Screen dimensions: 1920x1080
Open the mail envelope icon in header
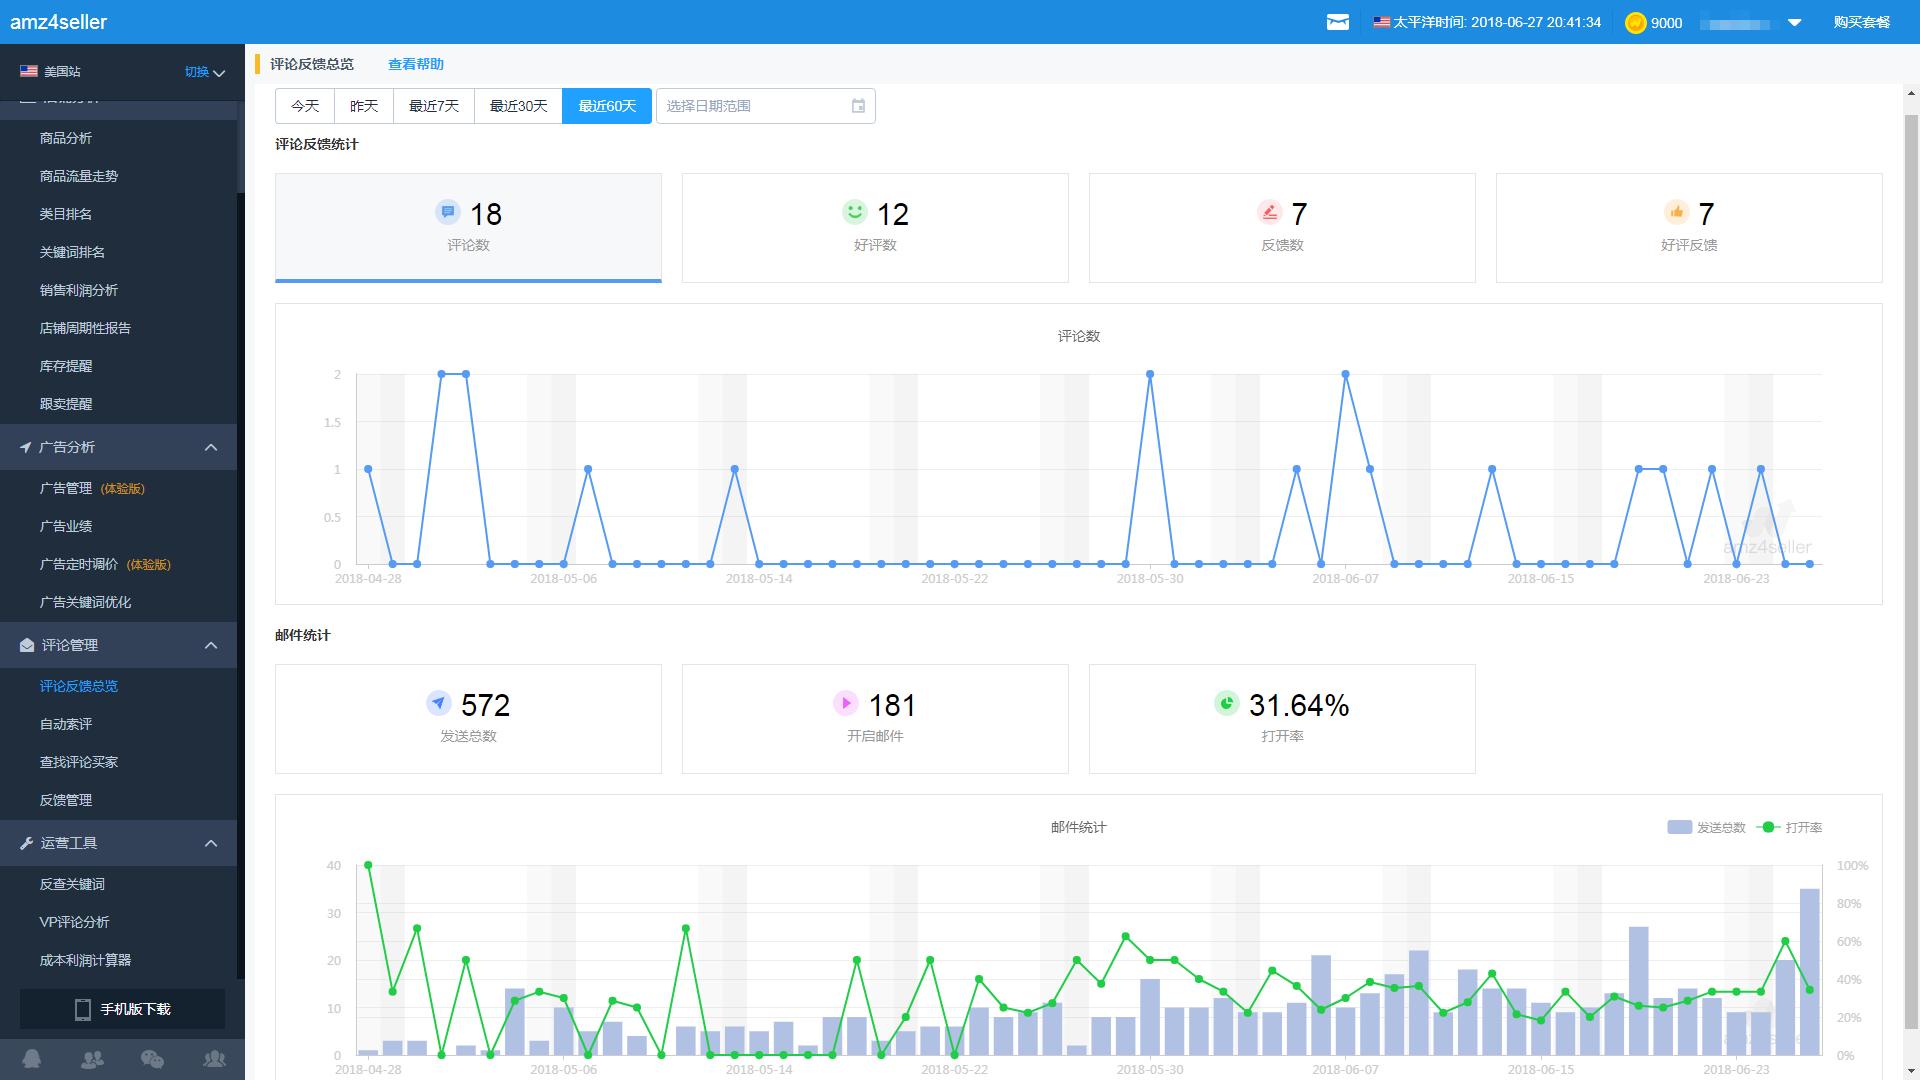click(x=1337, y=22)
